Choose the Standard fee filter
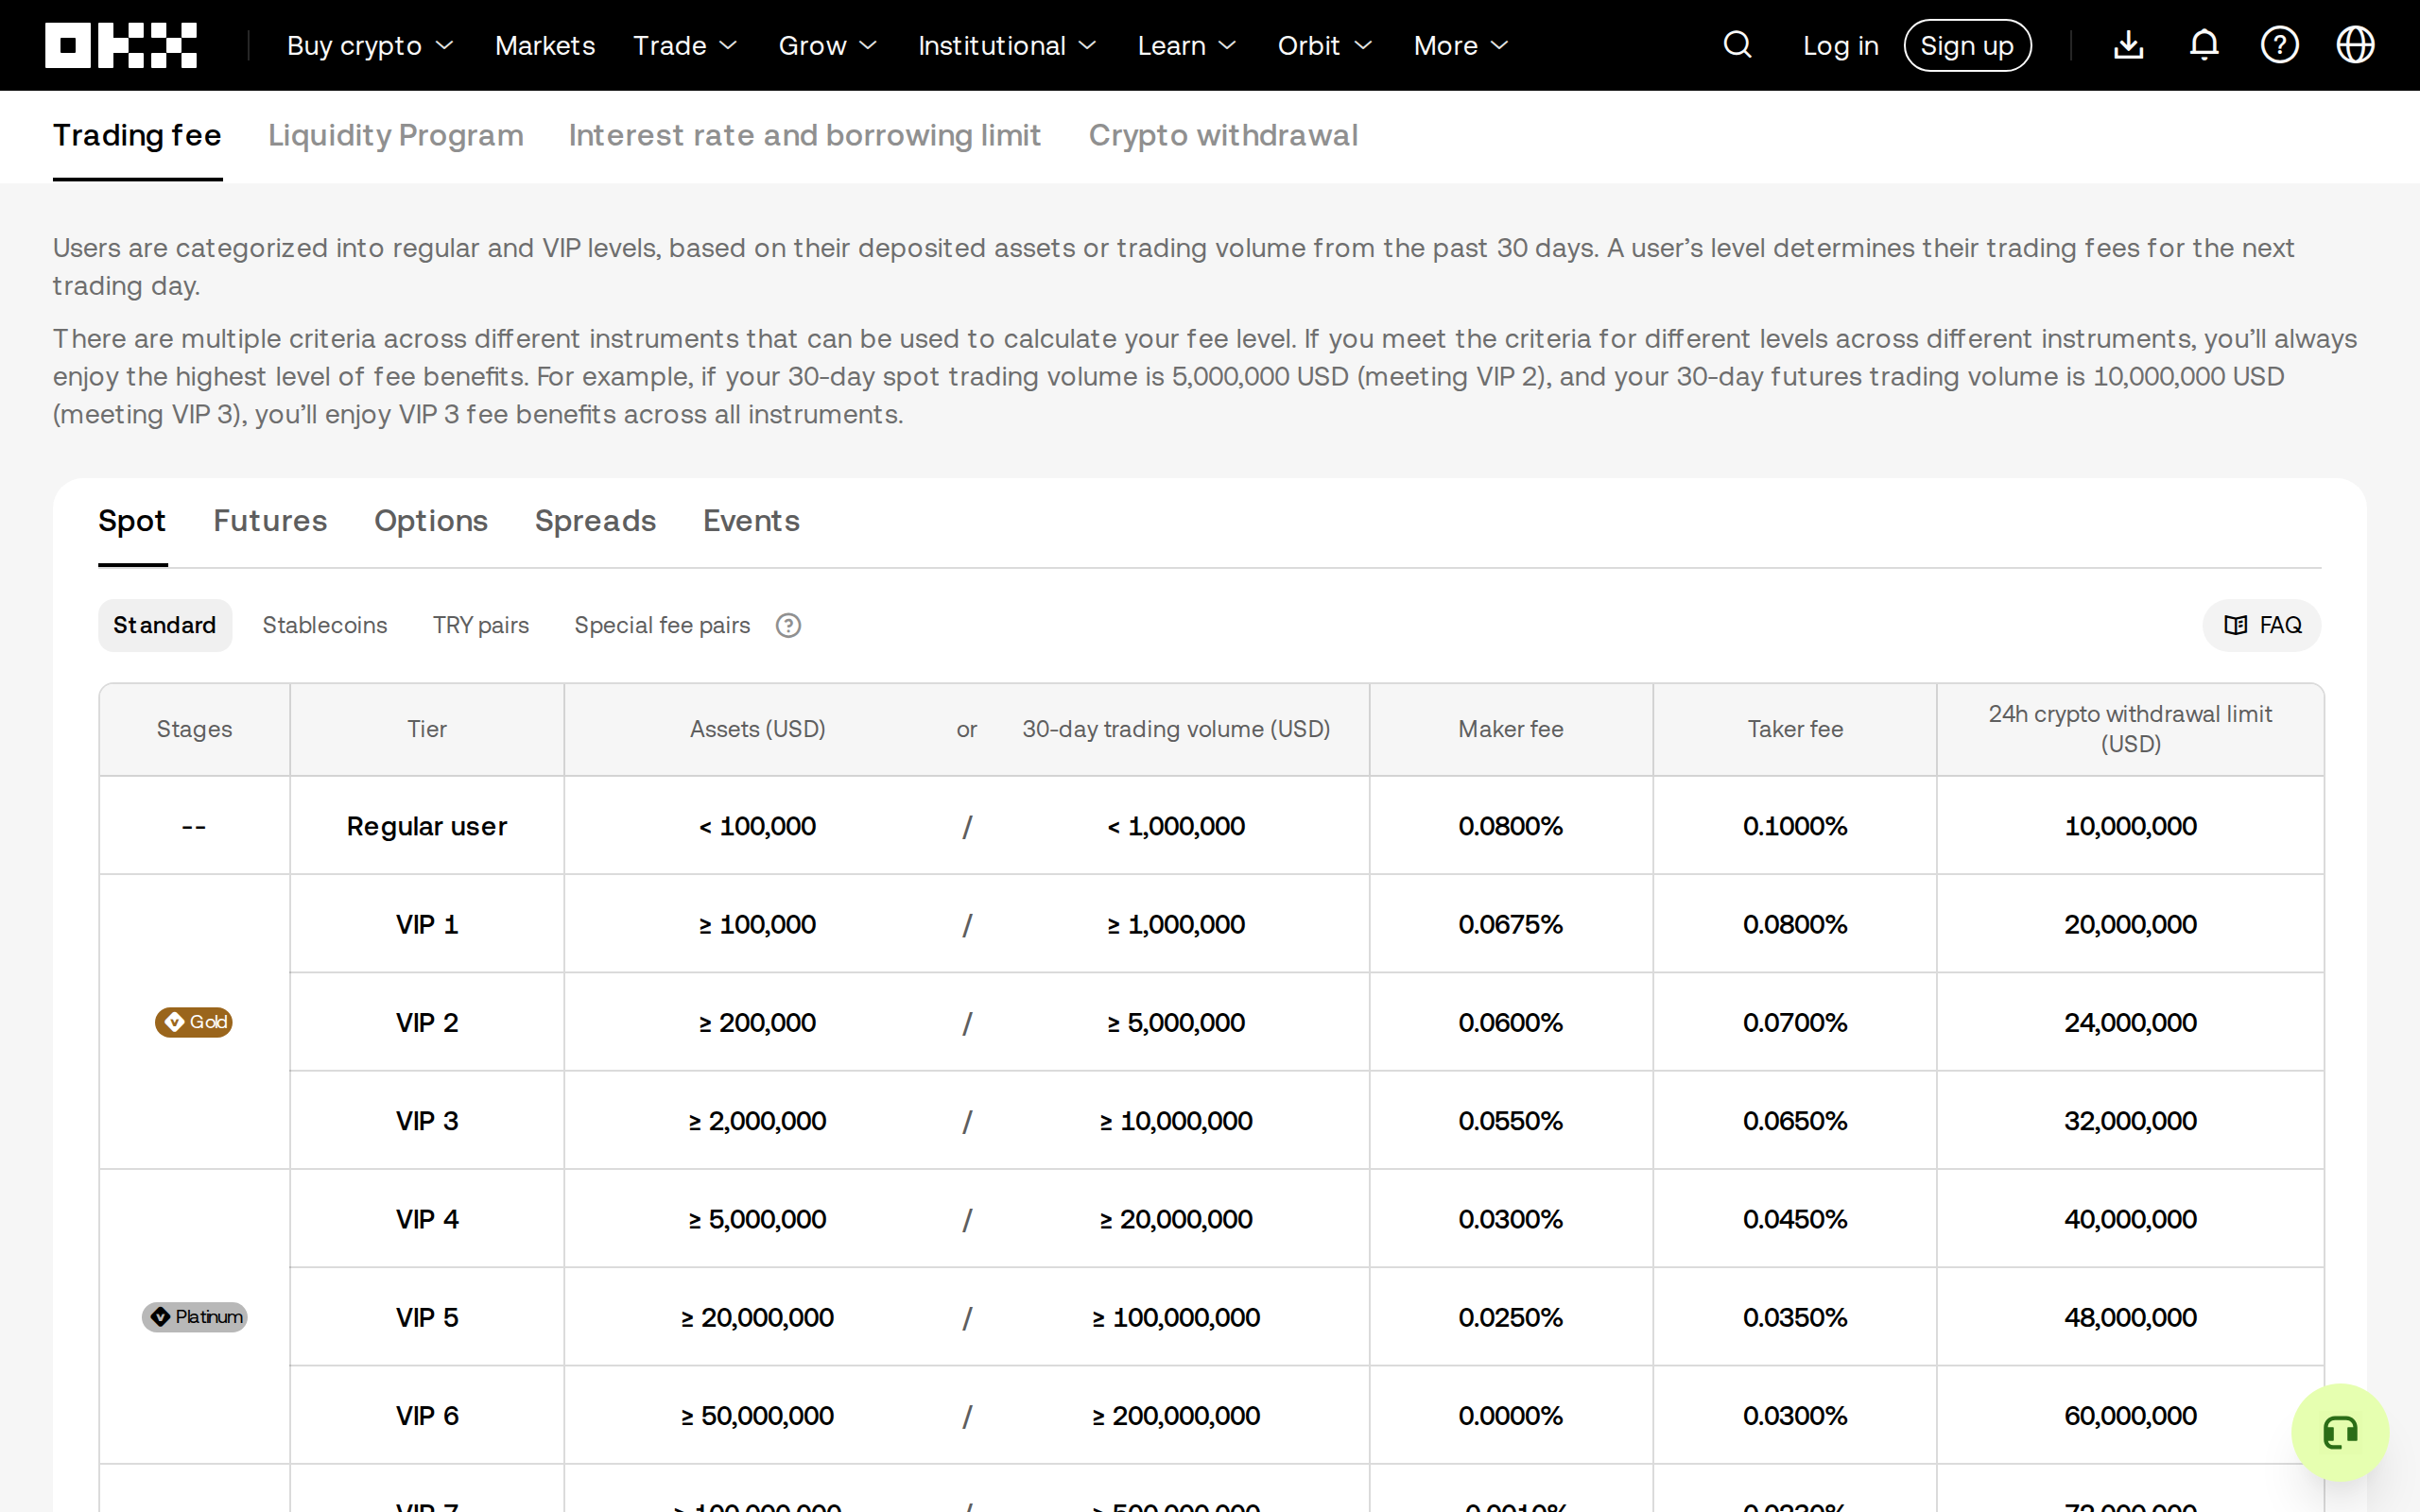Screen dimensions: 2420x1512 point(165,625)
